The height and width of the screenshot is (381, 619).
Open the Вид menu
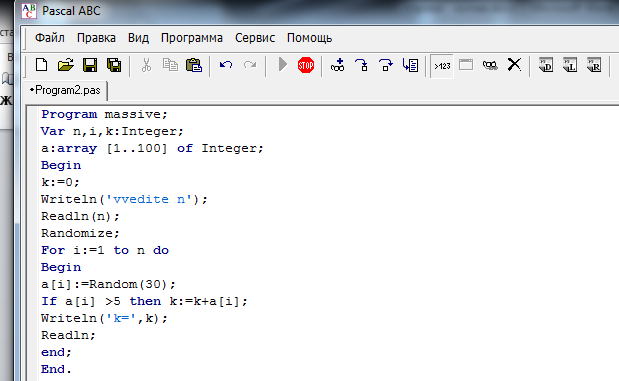[x=138, y=38]
